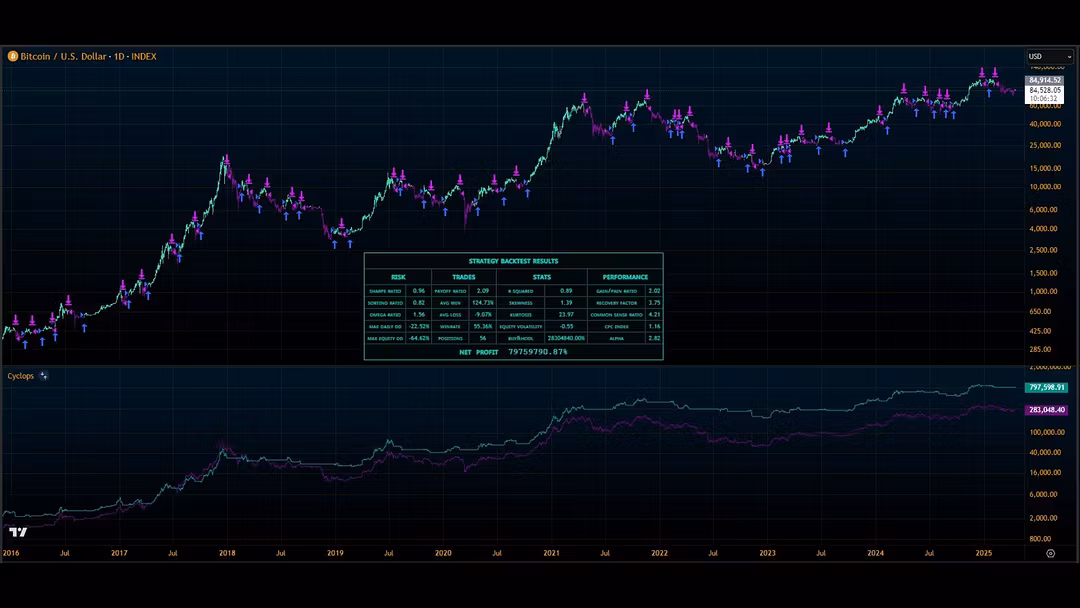Open chart settings via bottom-right gear icon
This screenshot has height=608, width=1080.
pyautogui.click(x=1050, y=553)
